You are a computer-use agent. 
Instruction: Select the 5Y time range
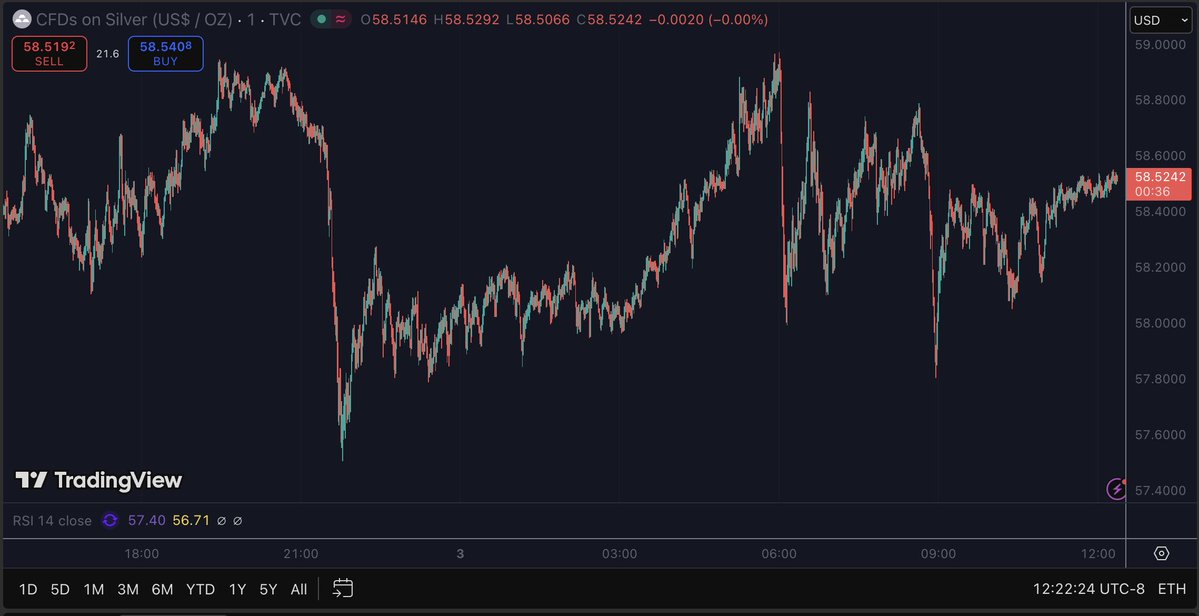[268, 589]
